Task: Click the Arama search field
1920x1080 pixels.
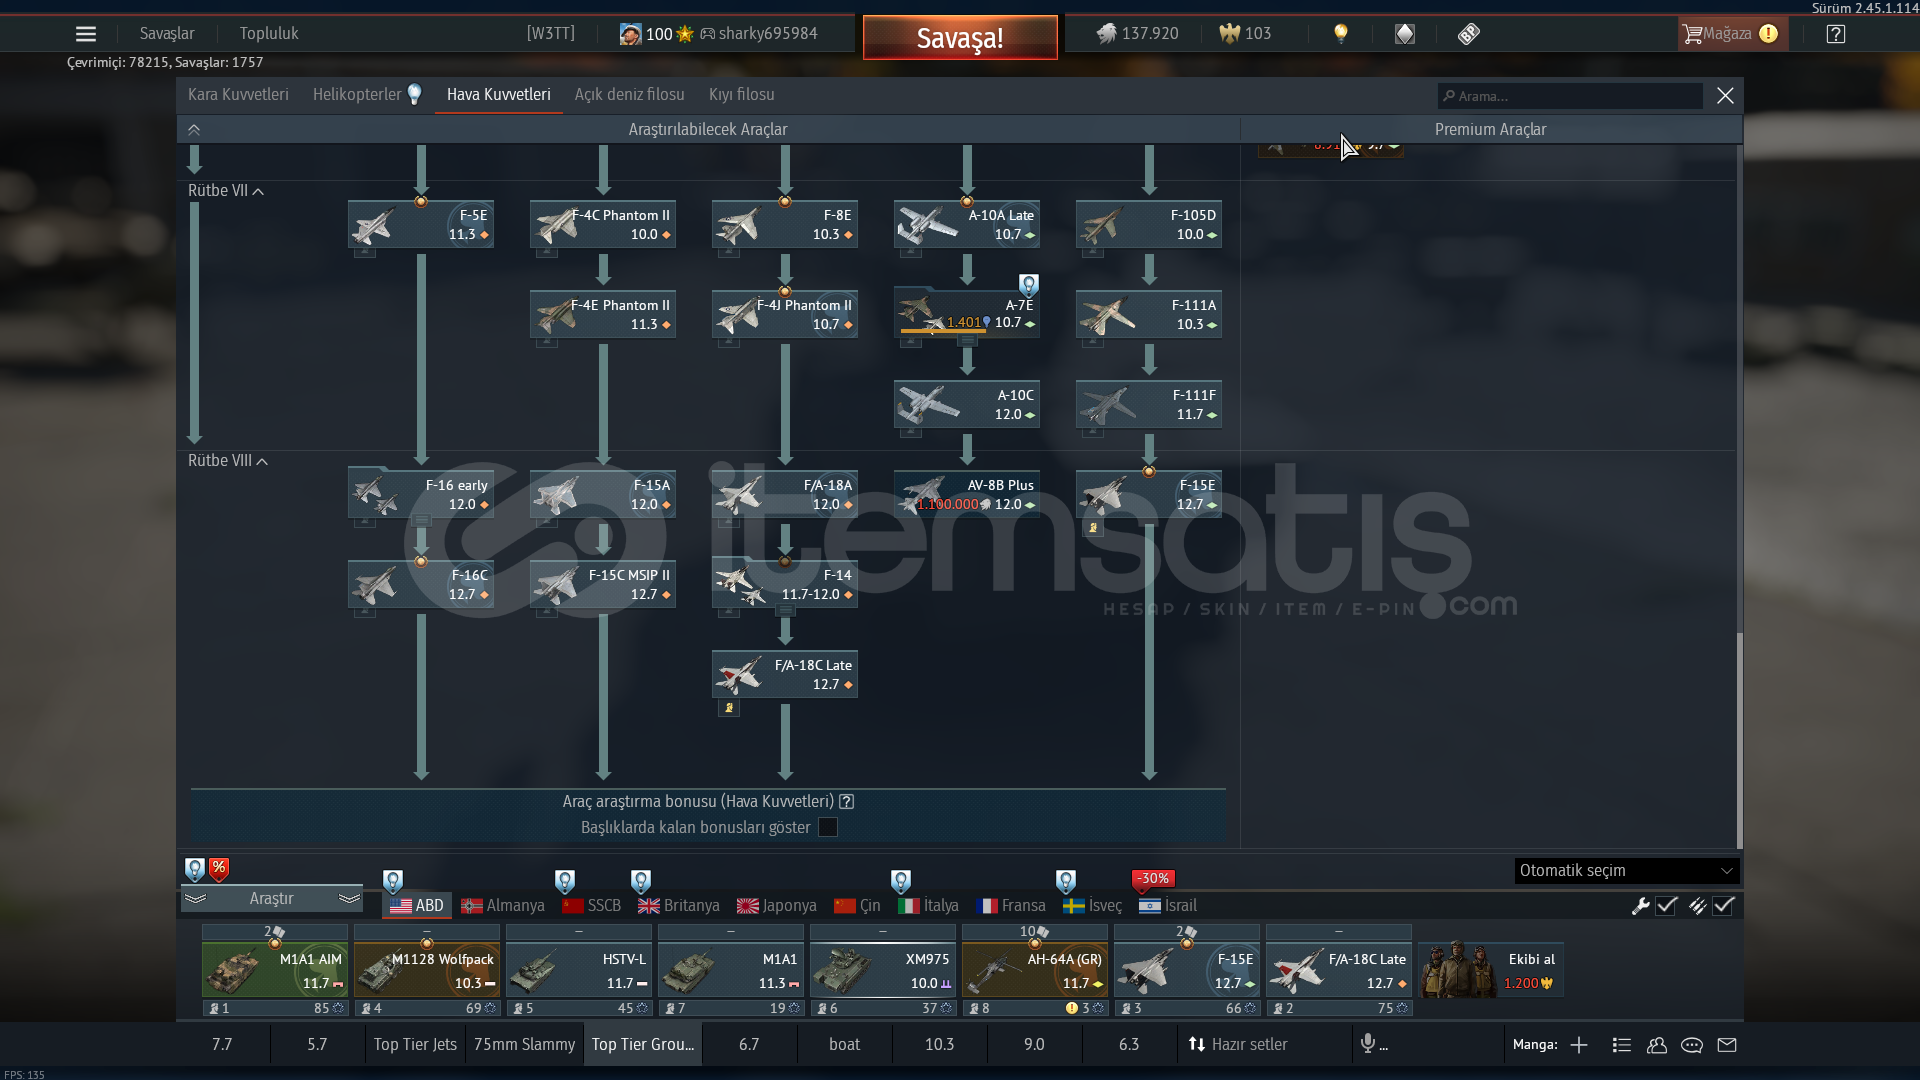Action: point(1570,96)
